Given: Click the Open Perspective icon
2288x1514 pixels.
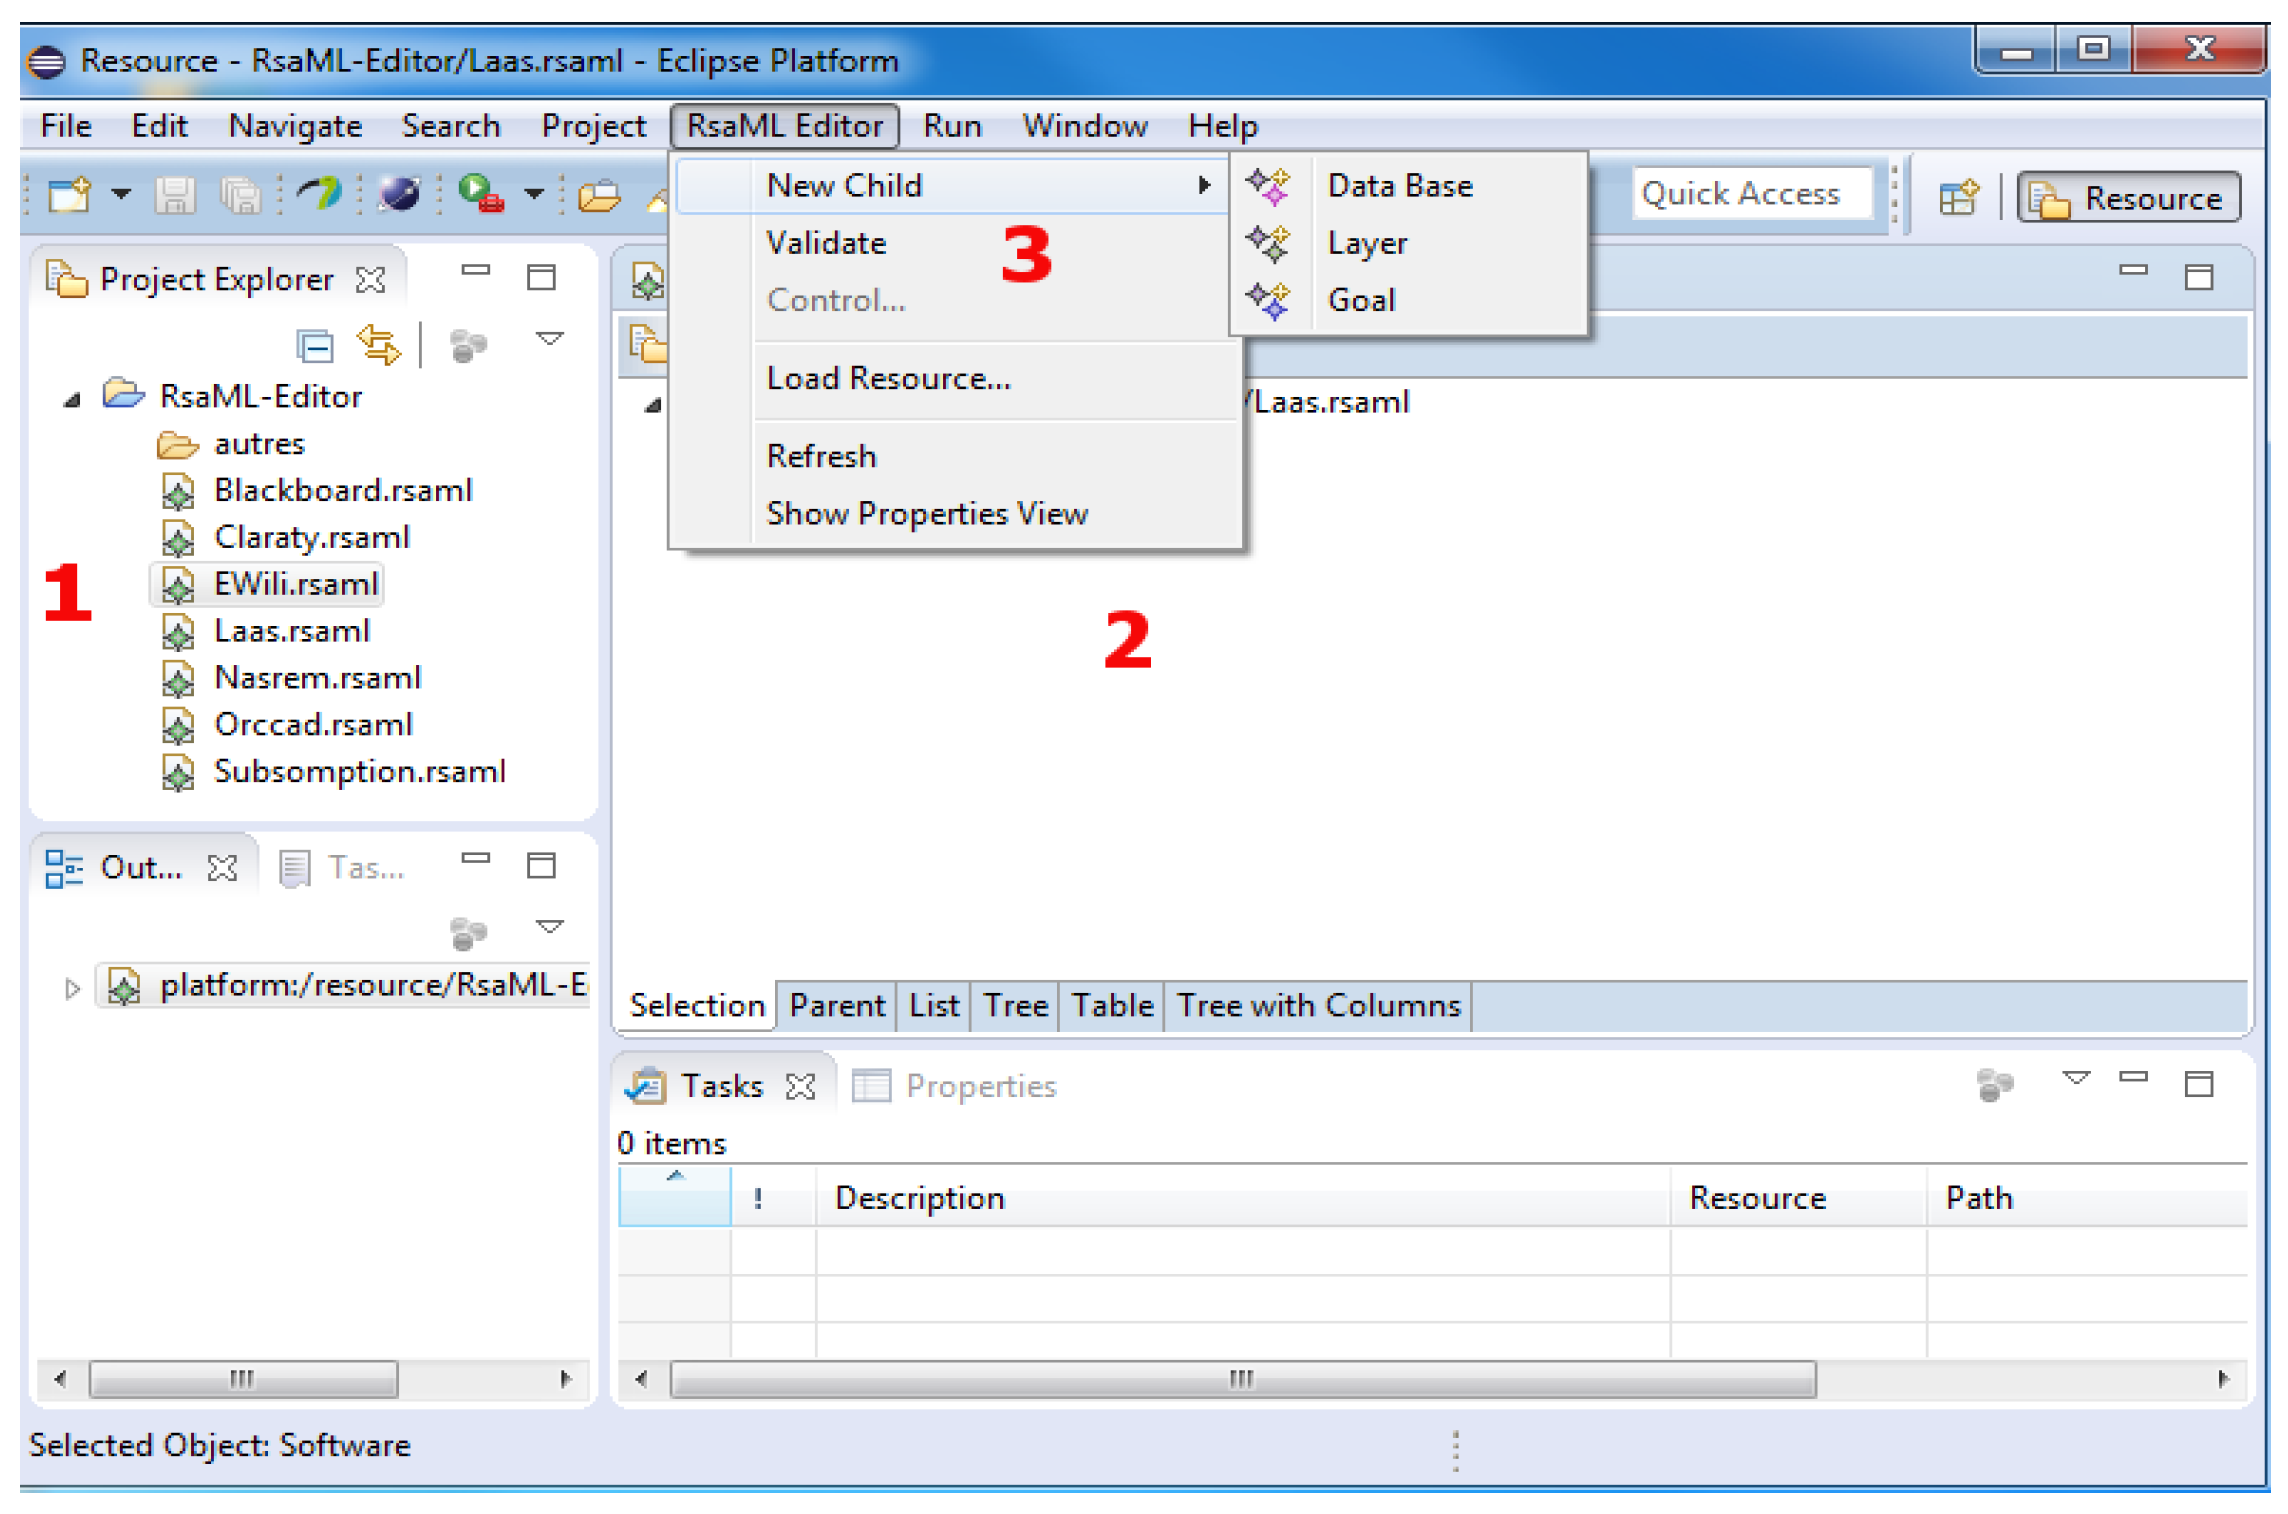Looking at the screenshot, I should click(1957, 197).
